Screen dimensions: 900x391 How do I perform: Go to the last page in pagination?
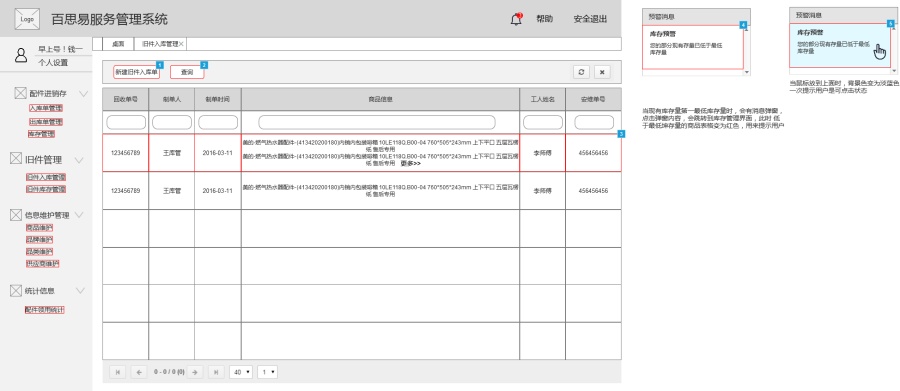pyautogui.click(x=216, y=372)
